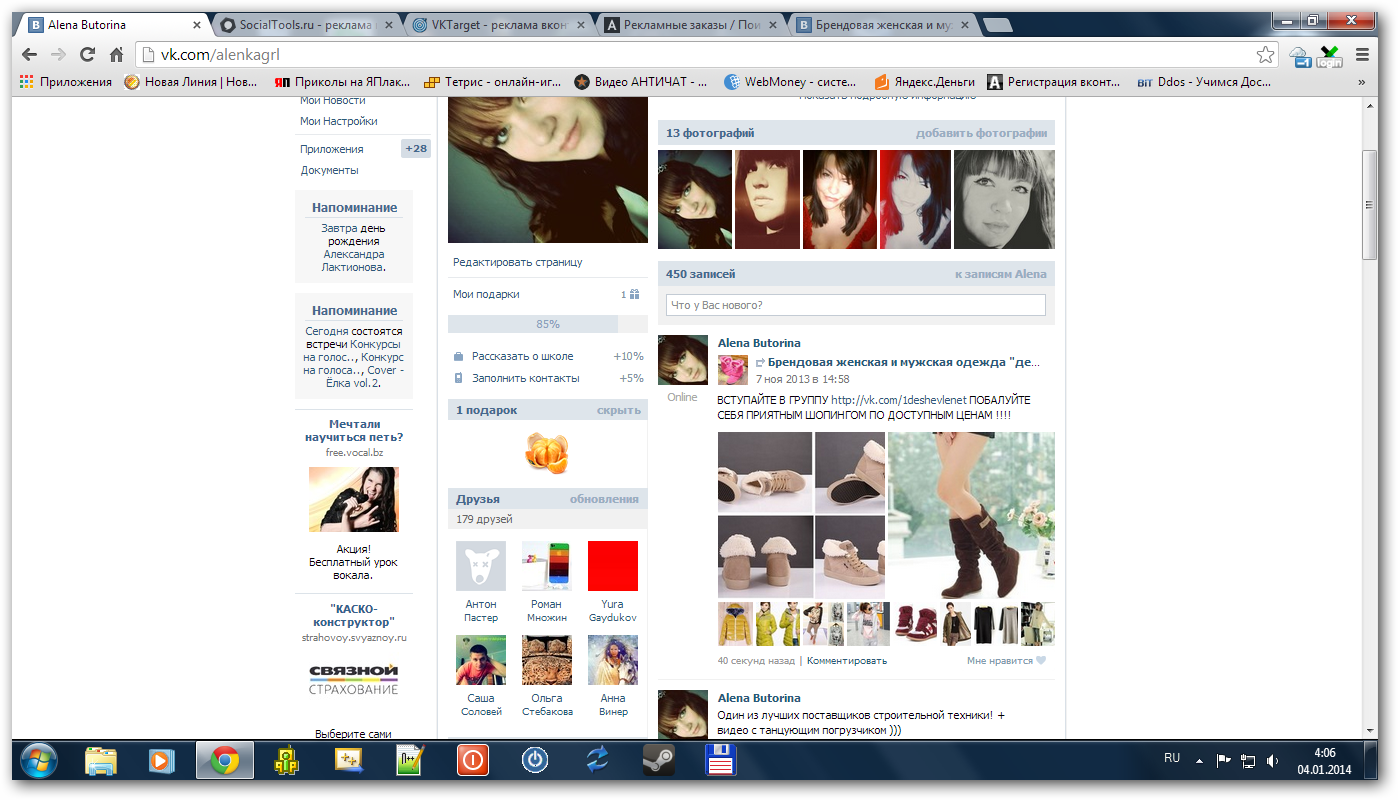Open the Видео АНТИЧАТ bookmark
This screenshot has height=800, width=1398.
coord(639,82)
